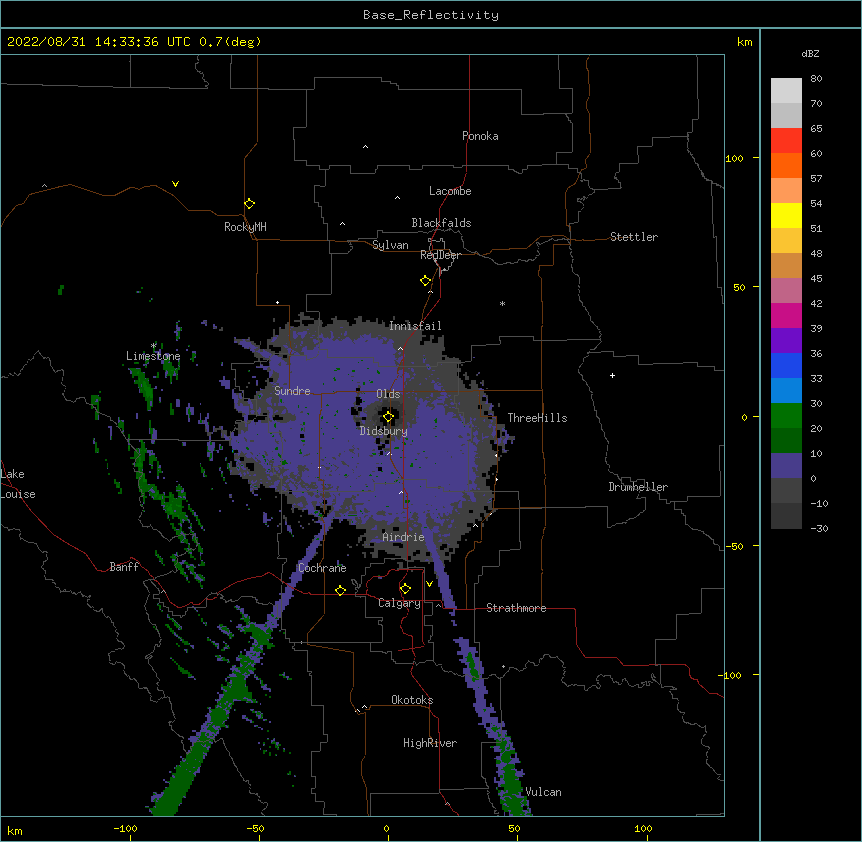Click the Vulcan label

(543, 792)
